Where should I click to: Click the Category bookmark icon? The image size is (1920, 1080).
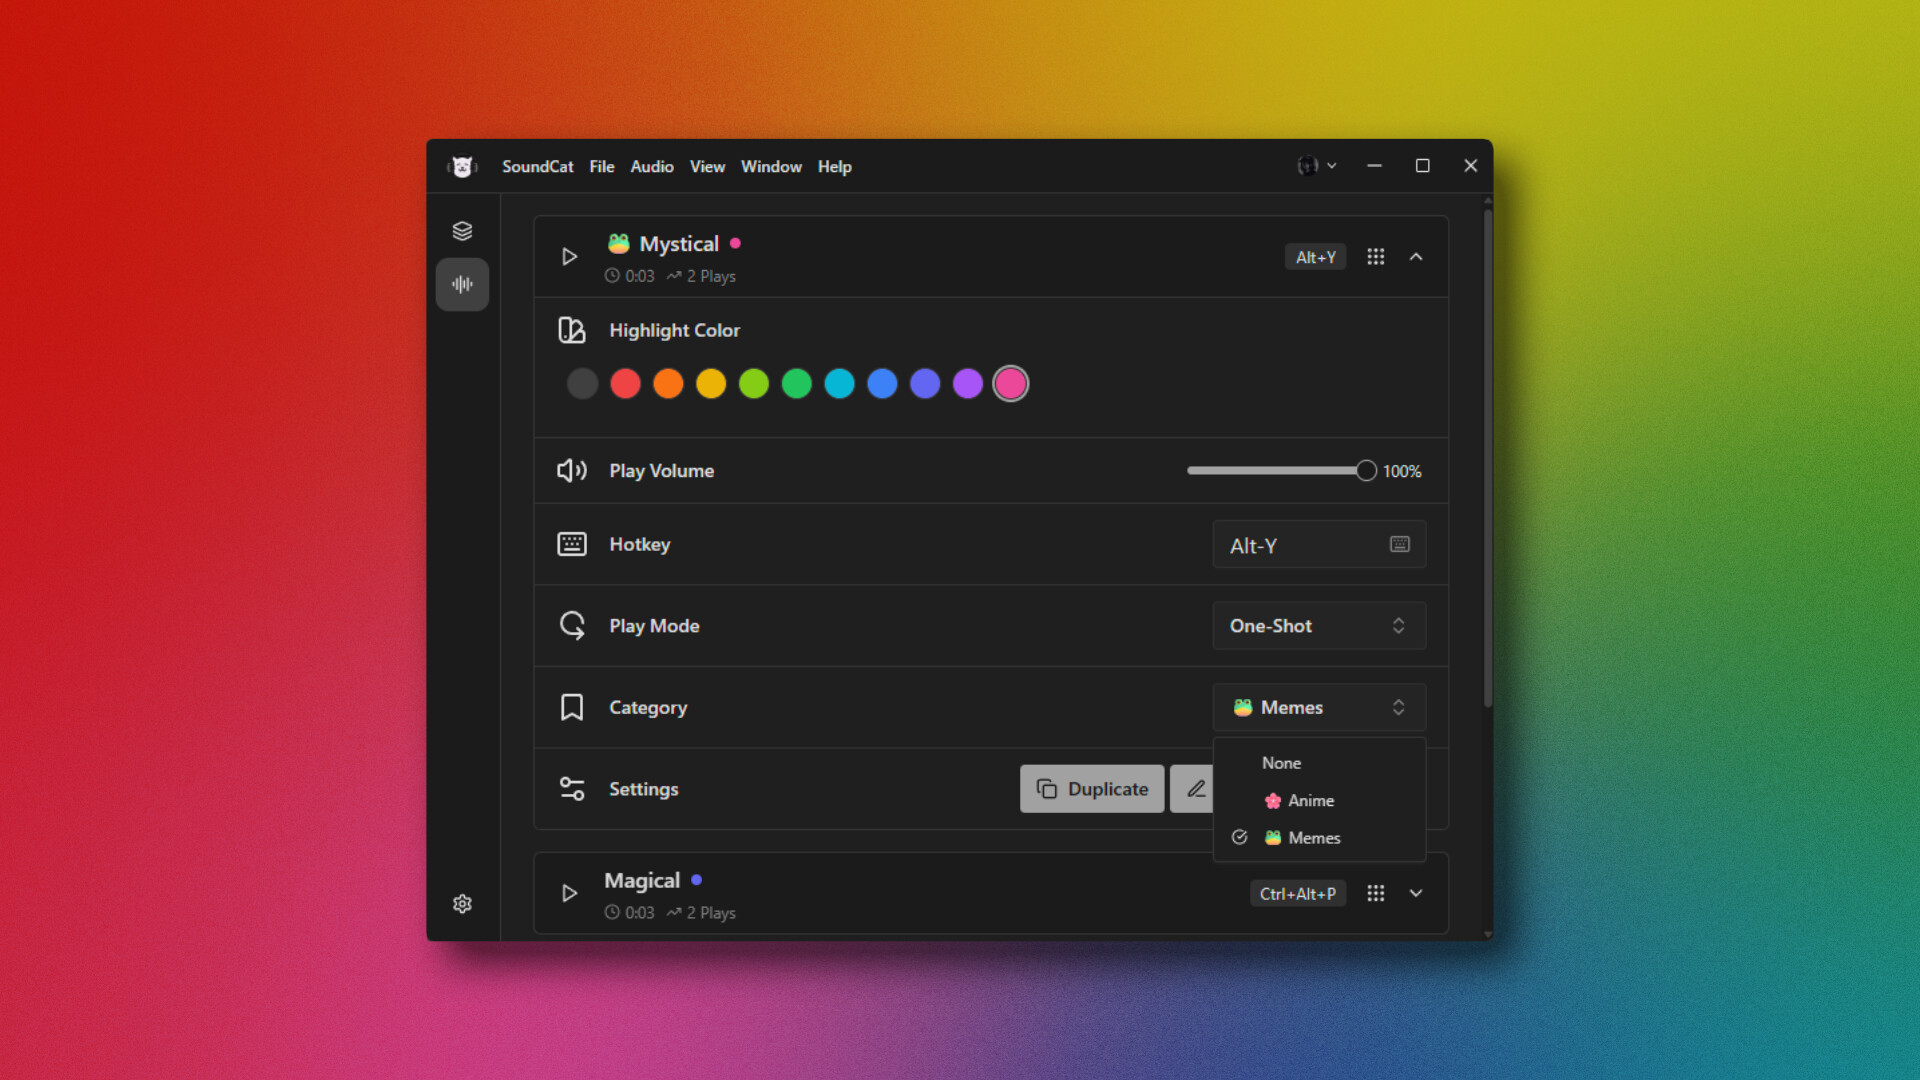(x=571, y=707)
